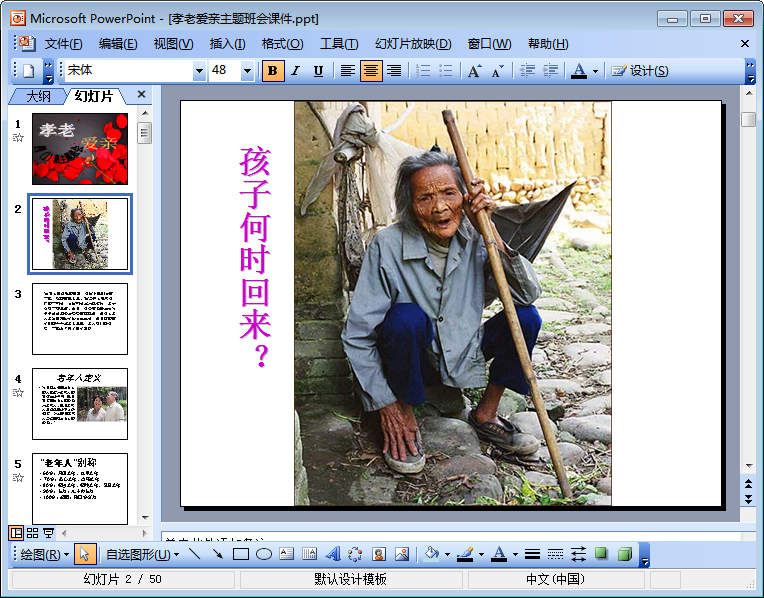
Task: Increase font size with large A icon
Action: pos(475,71)
